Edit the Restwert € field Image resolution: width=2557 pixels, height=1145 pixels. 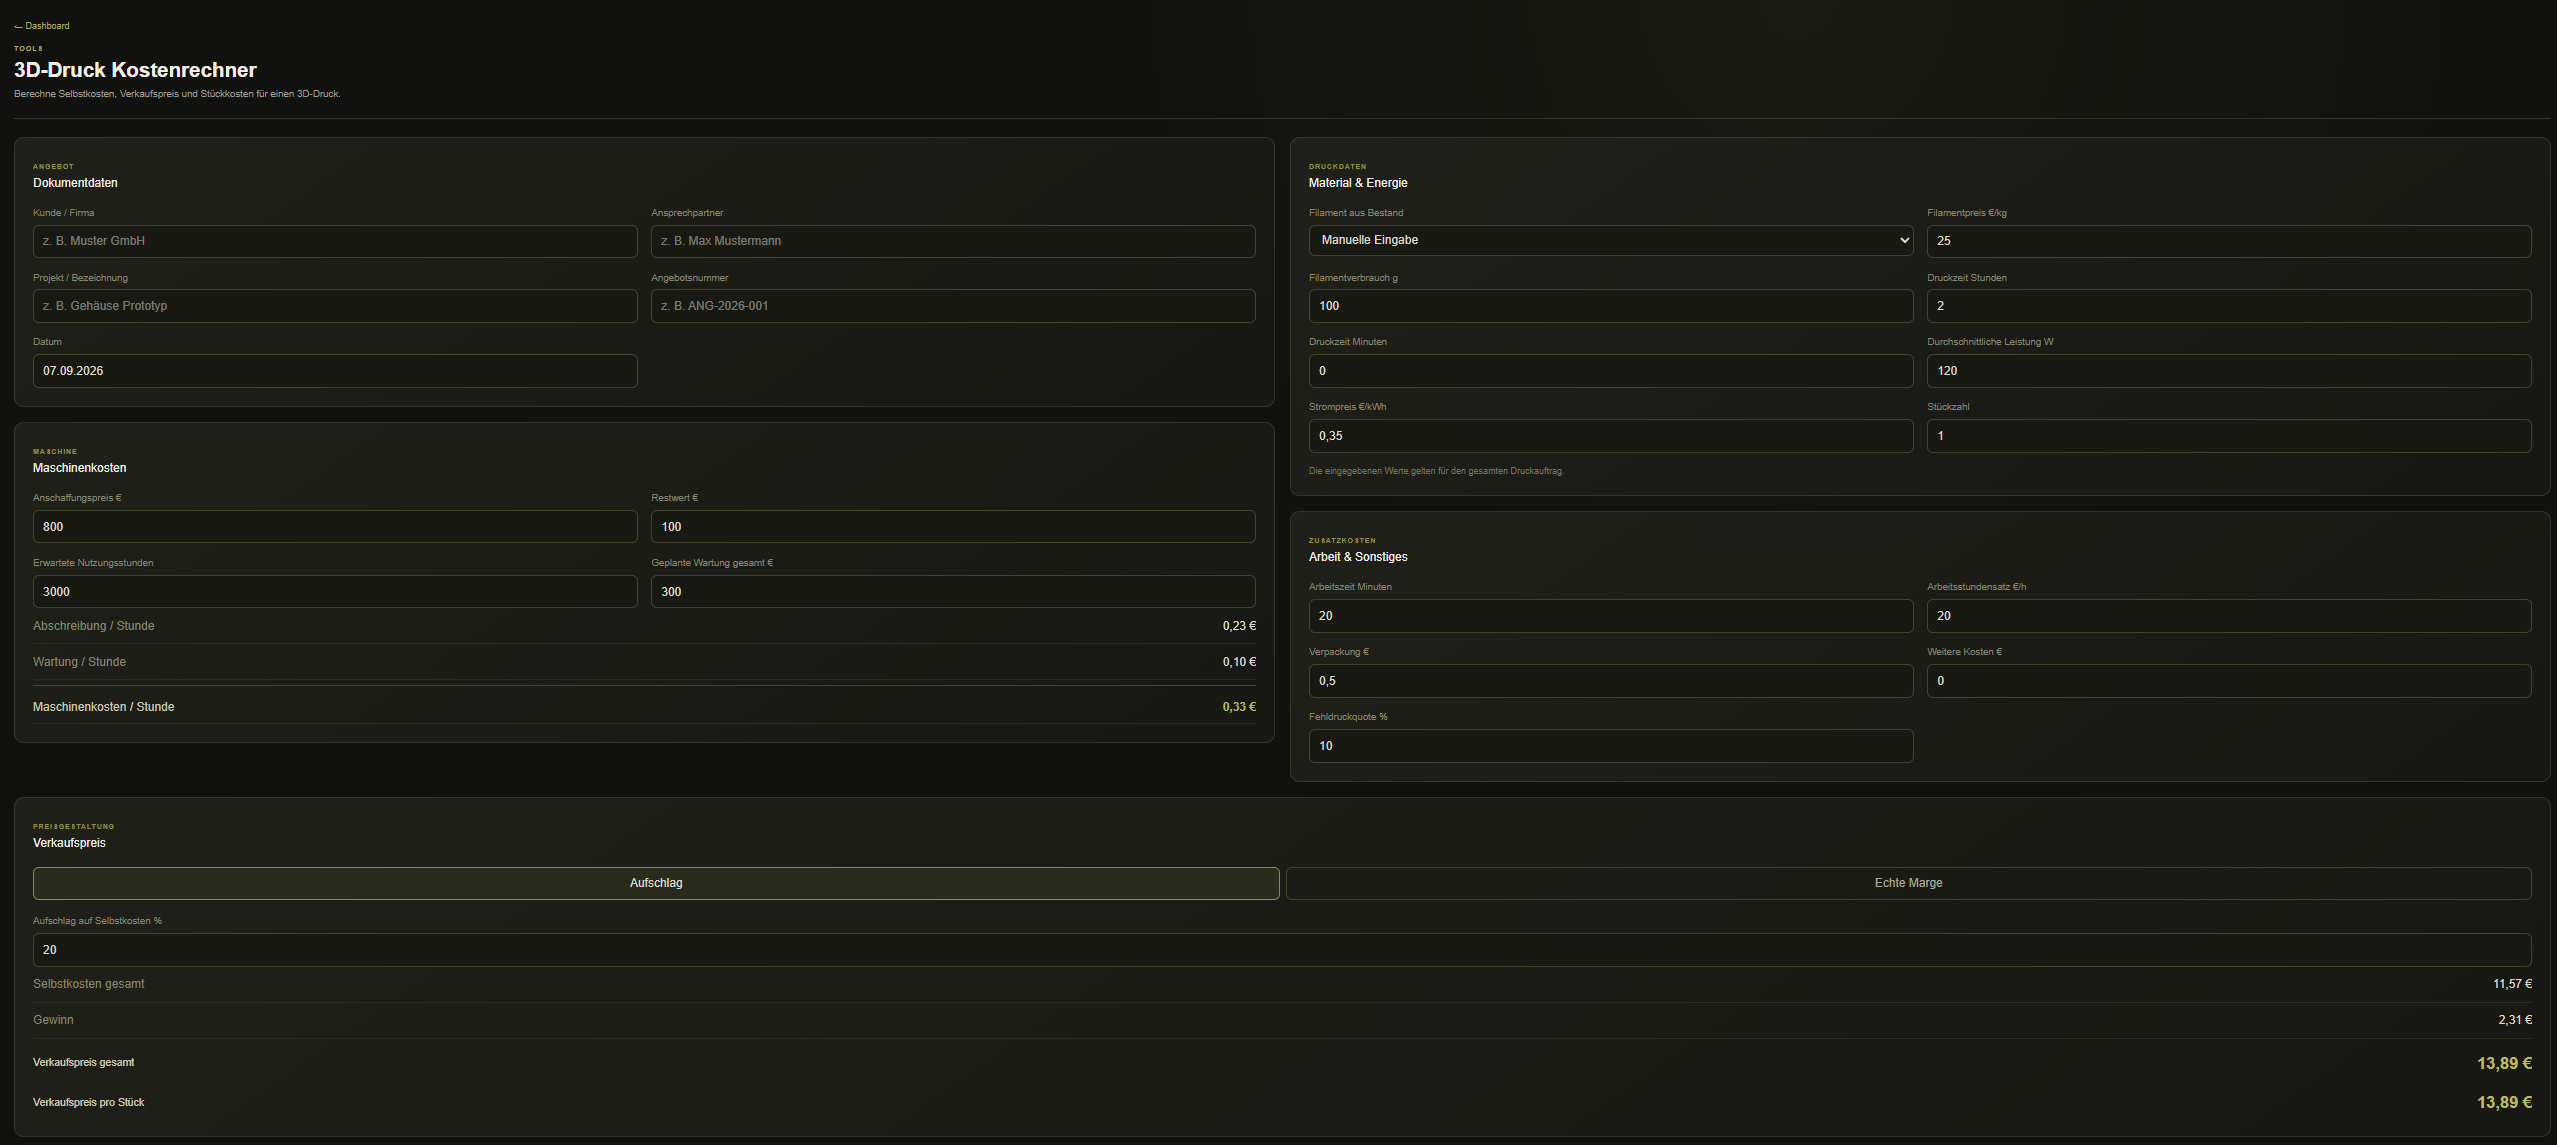tap(953, 527)
